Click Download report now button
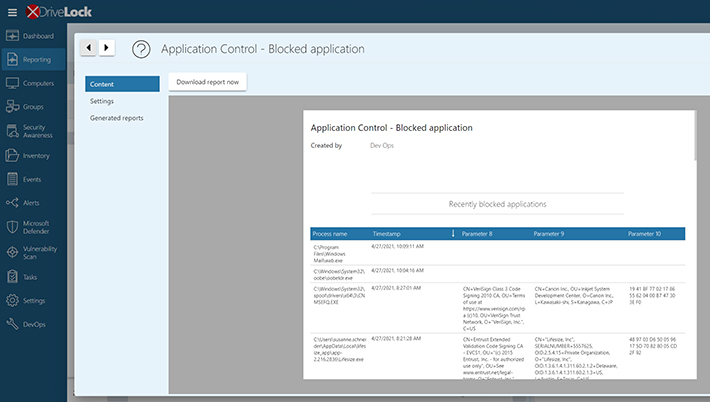 coord(207,82)
